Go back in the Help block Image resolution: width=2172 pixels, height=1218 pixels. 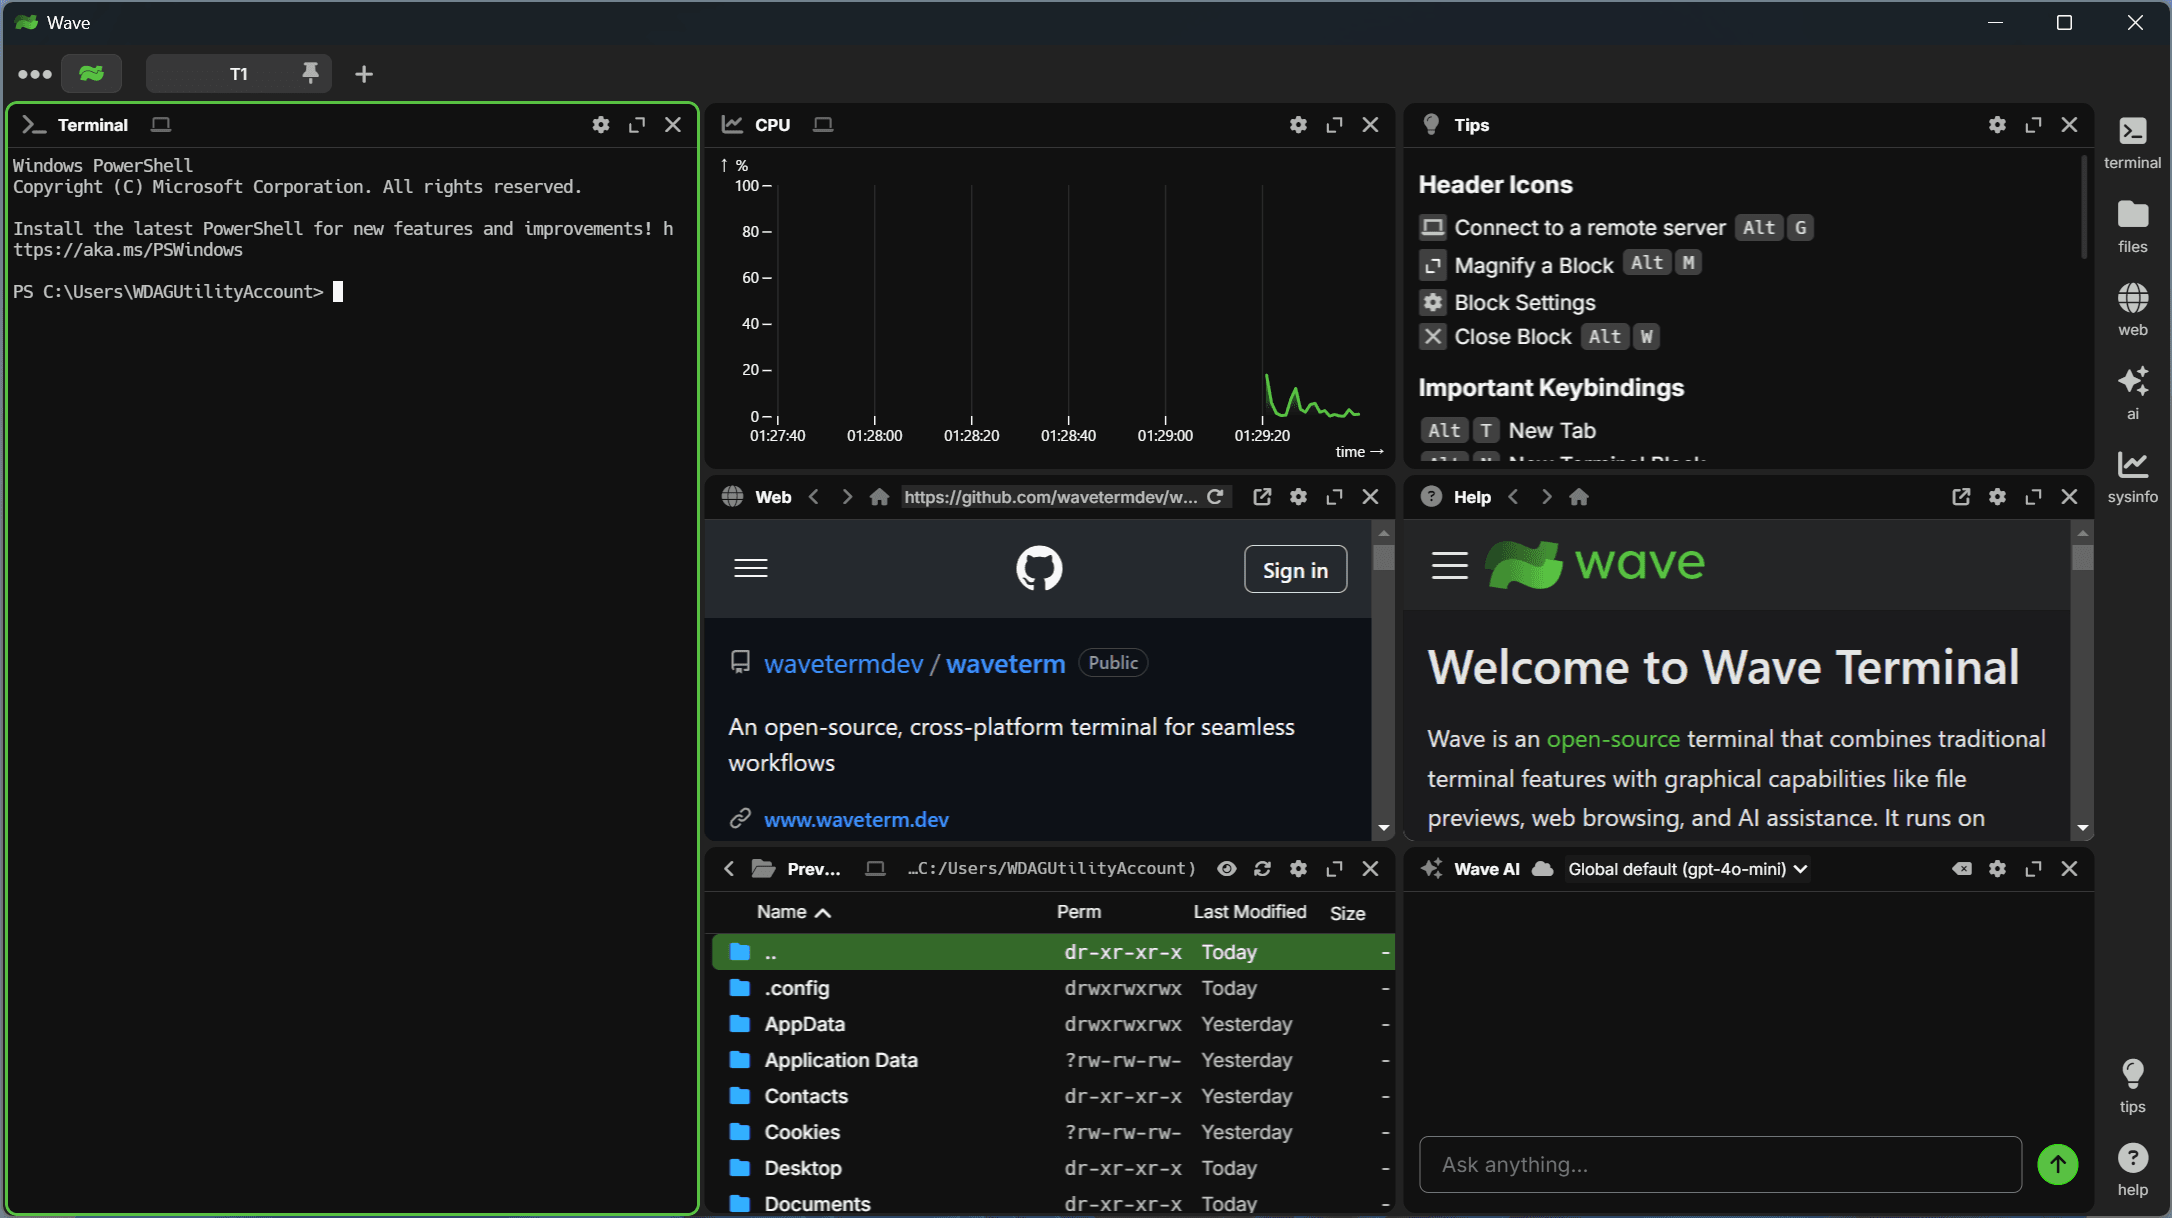(x=1513, y=497)
